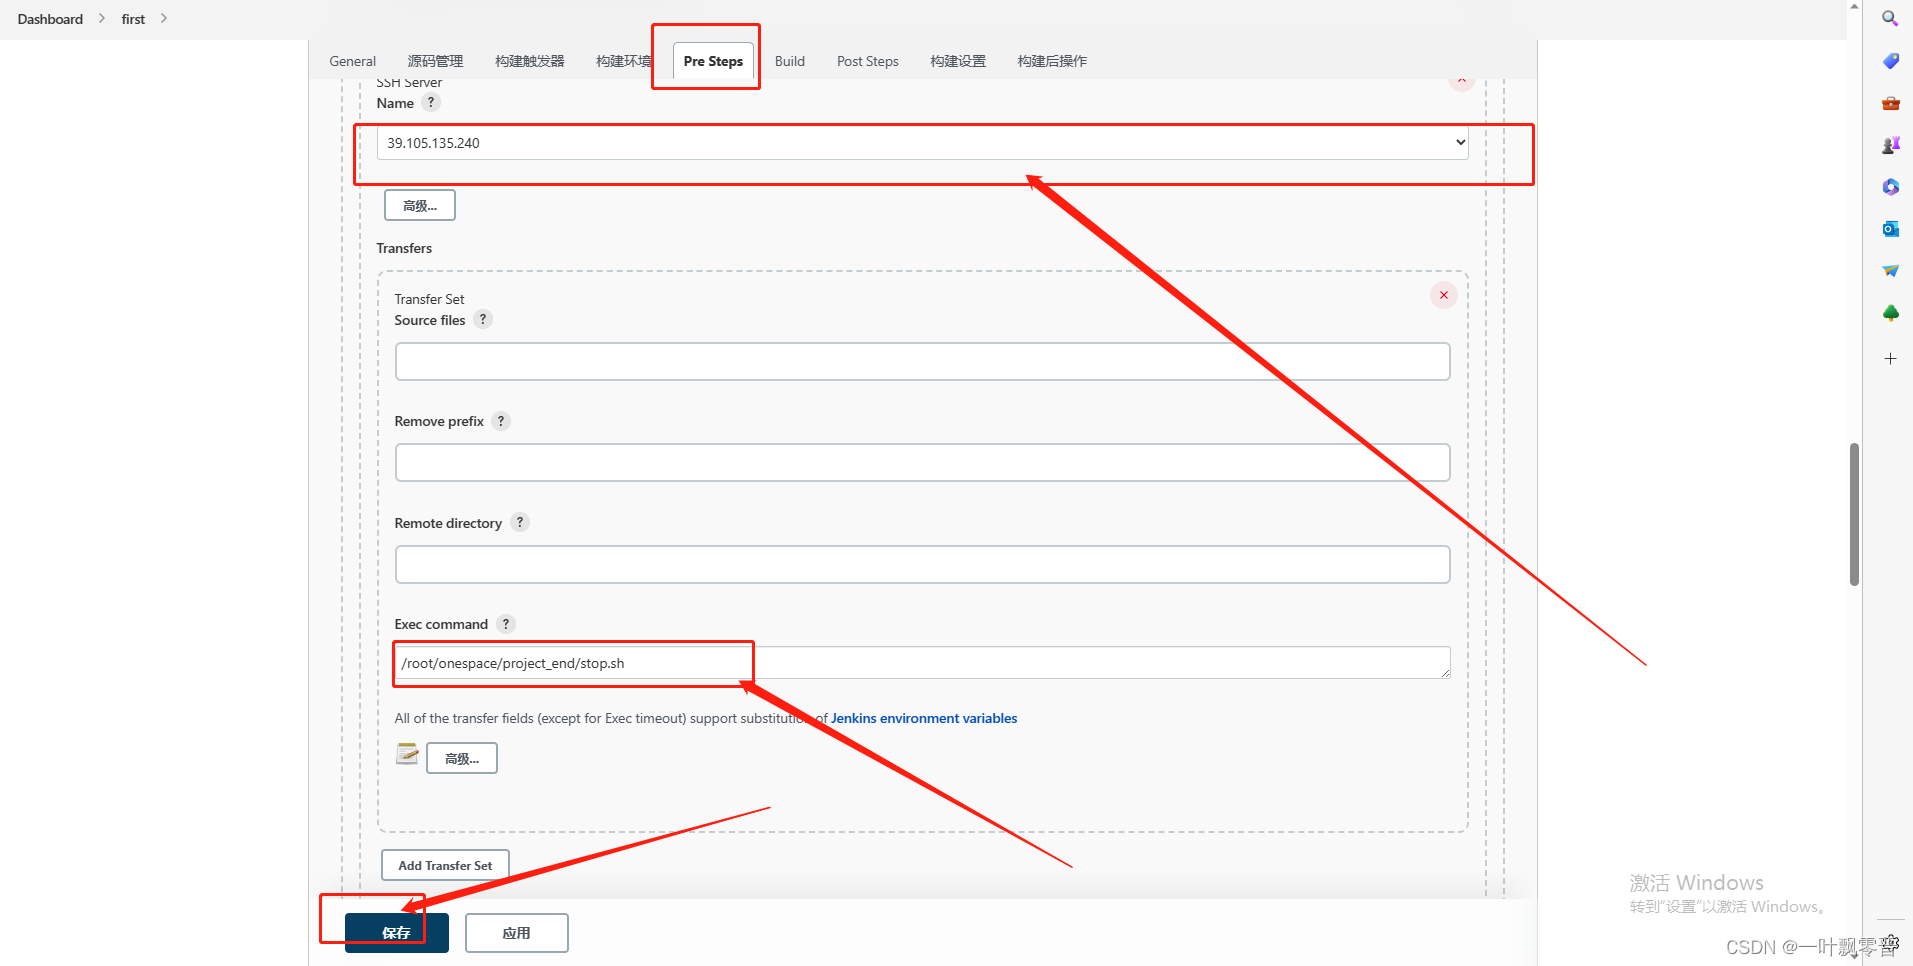
Task: Switch to the 构建后操作 tab
Action: 1052,61
